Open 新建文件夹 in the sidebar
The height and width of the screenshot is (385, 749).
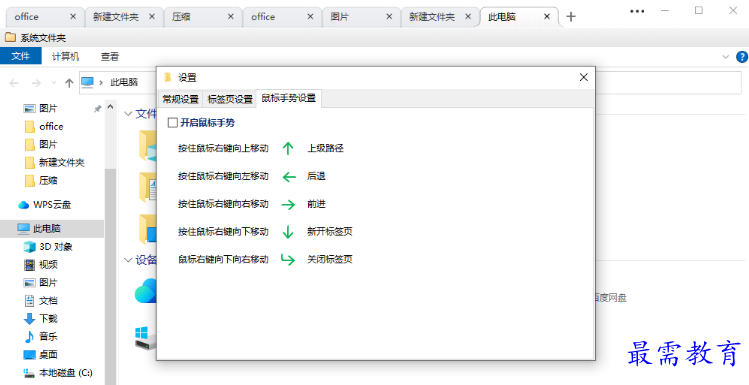pyautogui.click(x=54, y=162)
